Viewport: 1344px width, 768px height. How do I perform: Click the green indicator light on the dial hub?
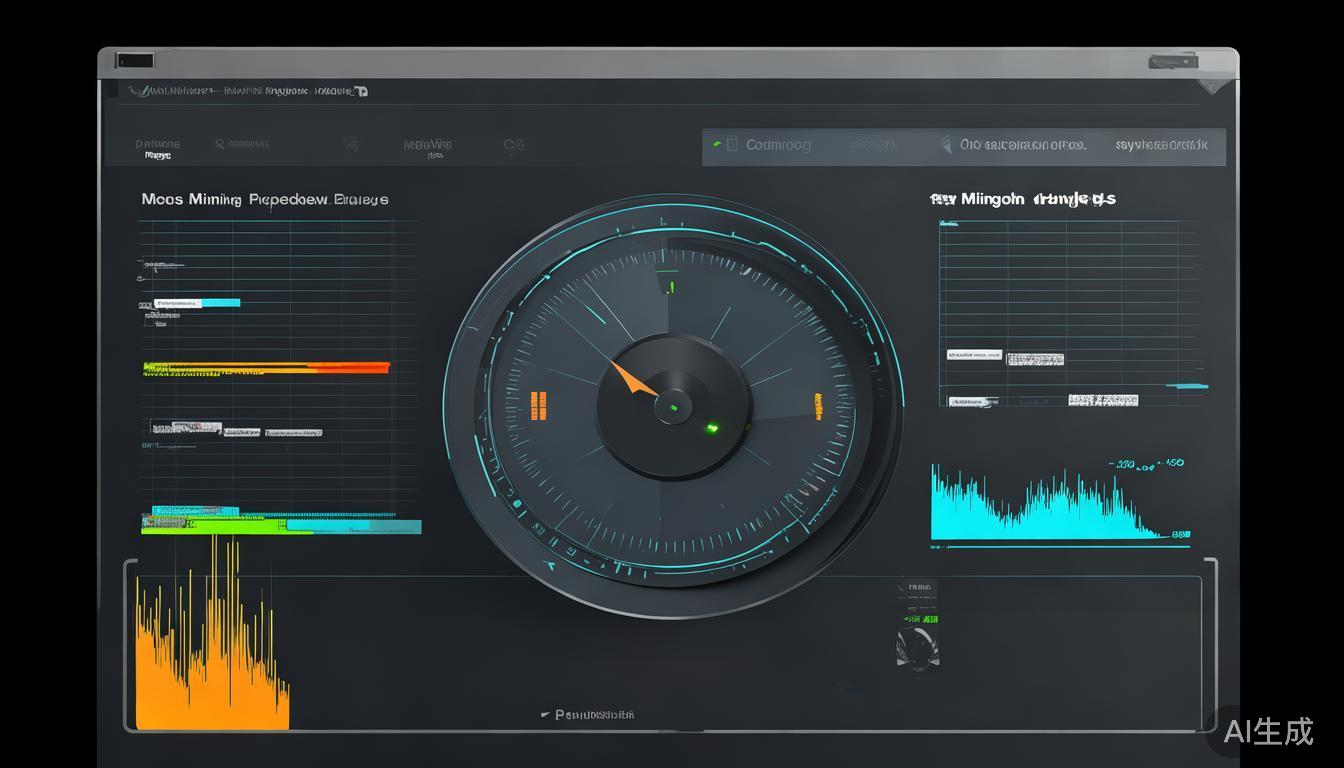[712, 428]
